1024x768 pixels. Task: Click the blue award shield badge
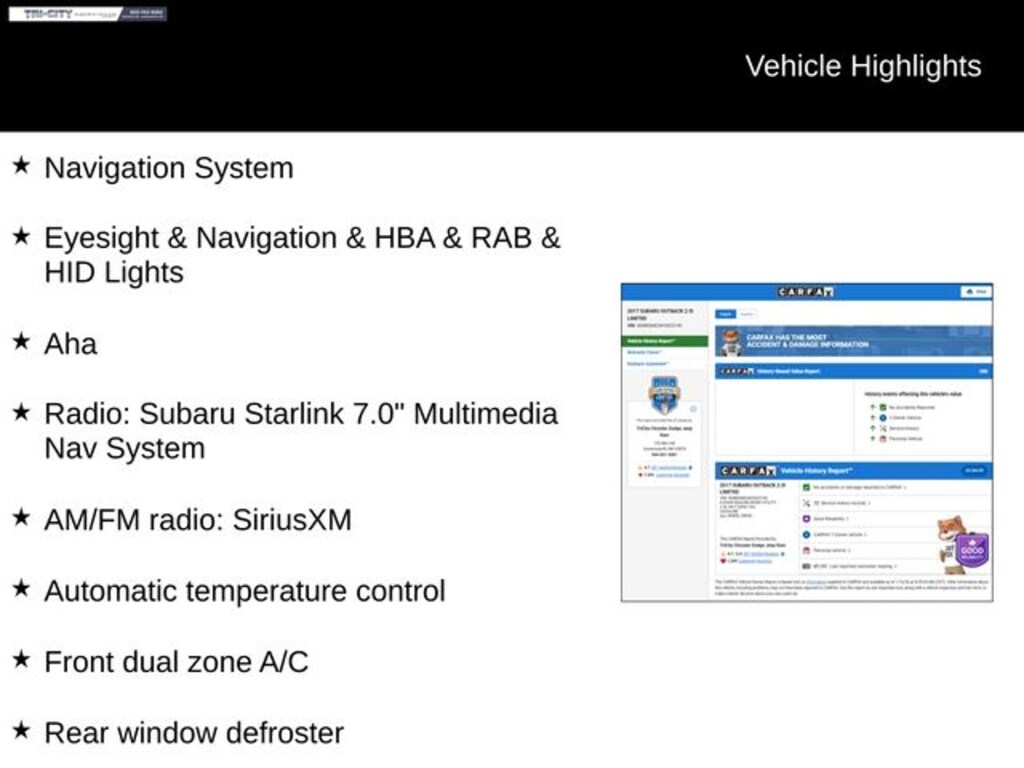[664, 395]
